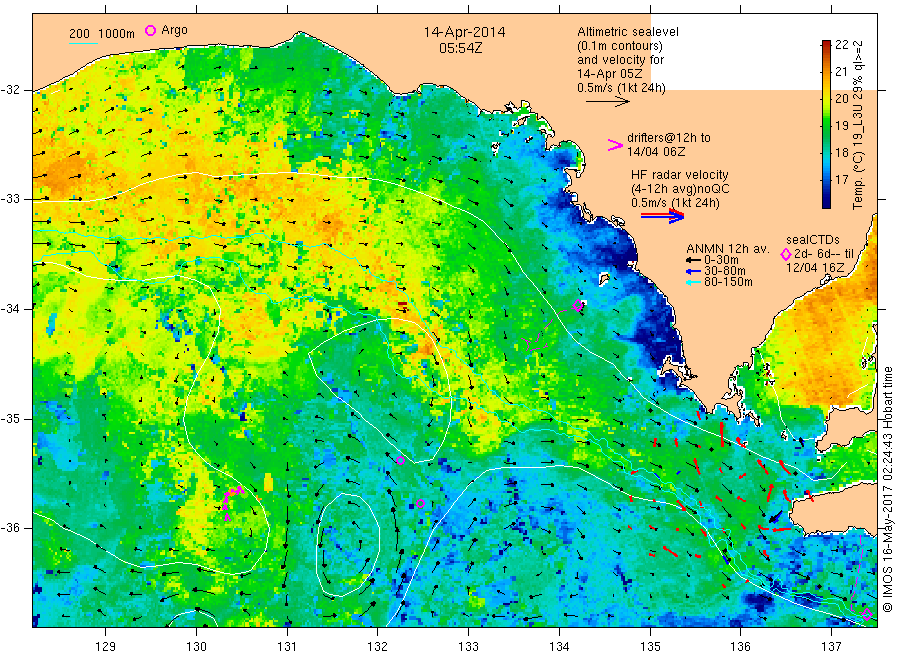
Task: Click the cyan line under the 200 1000m label
Action: (84, 43)
